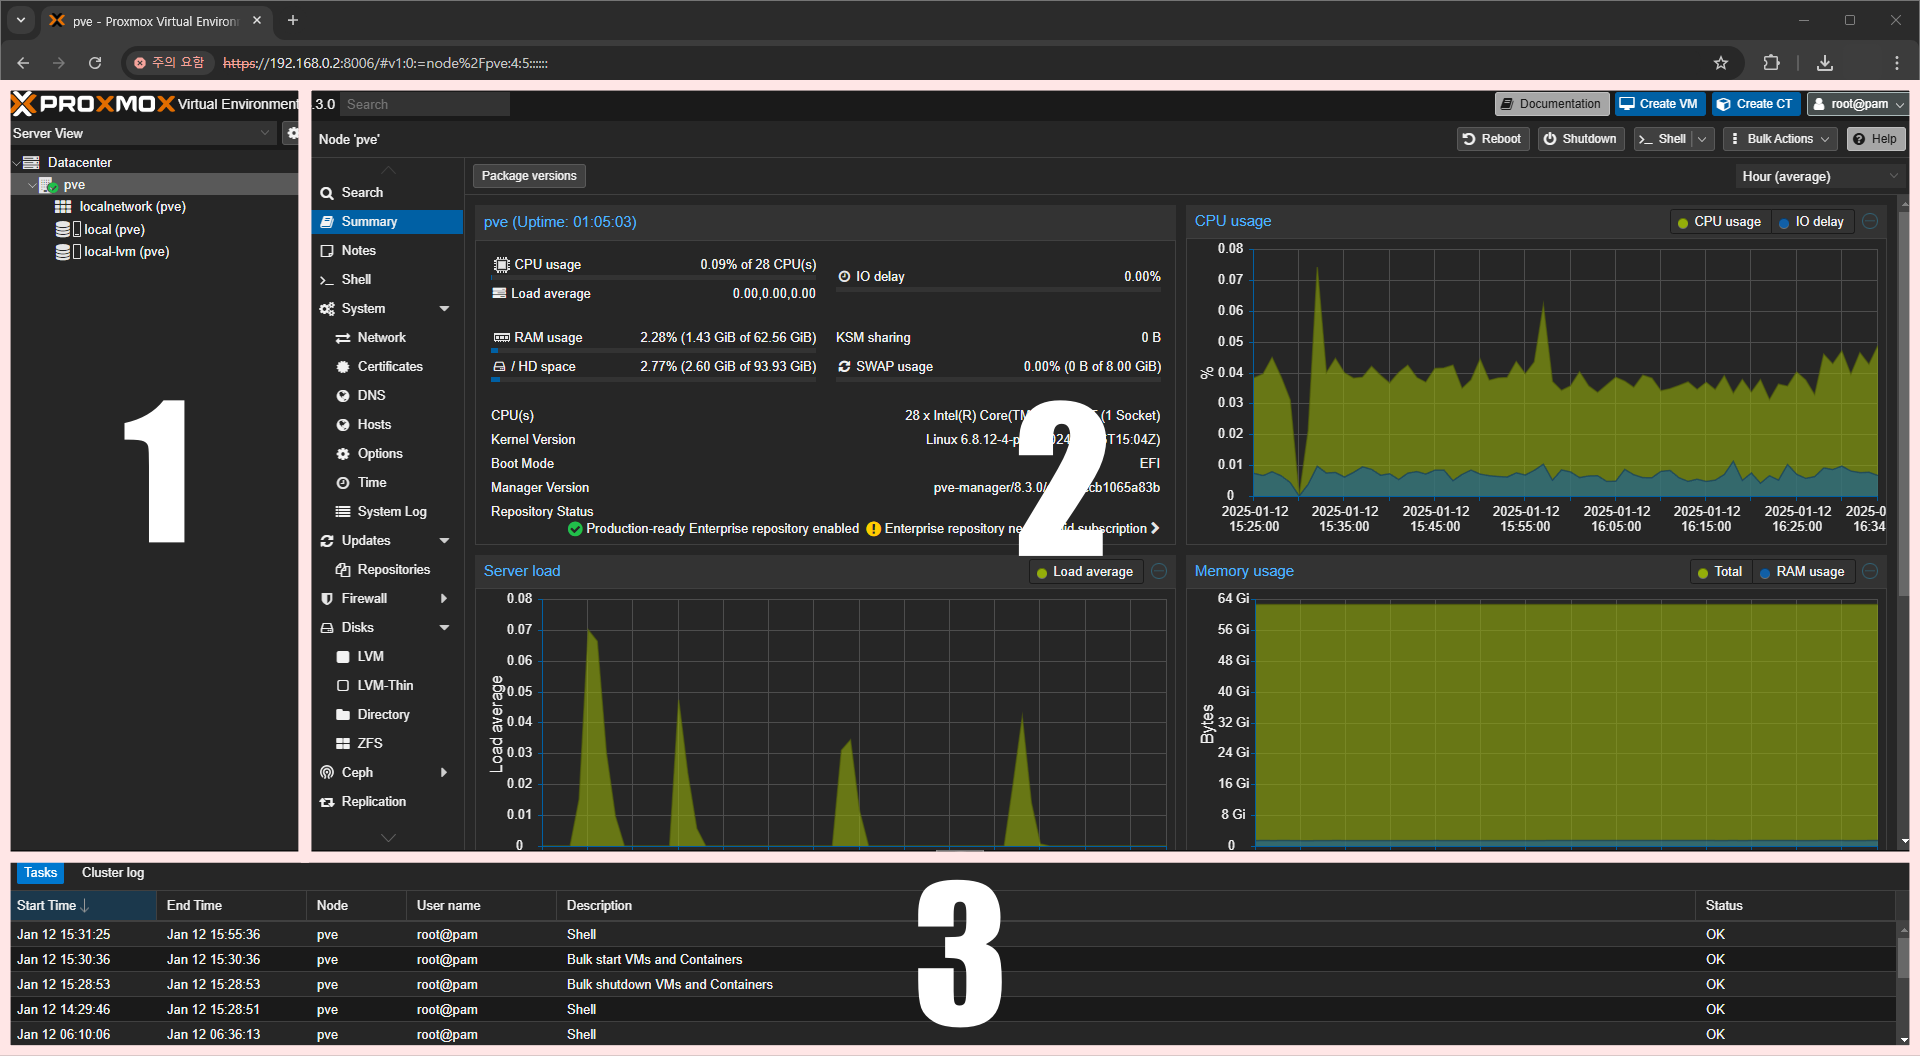
Task: Expand the Shell dropdown arrow
Action: pos(1702,139)
